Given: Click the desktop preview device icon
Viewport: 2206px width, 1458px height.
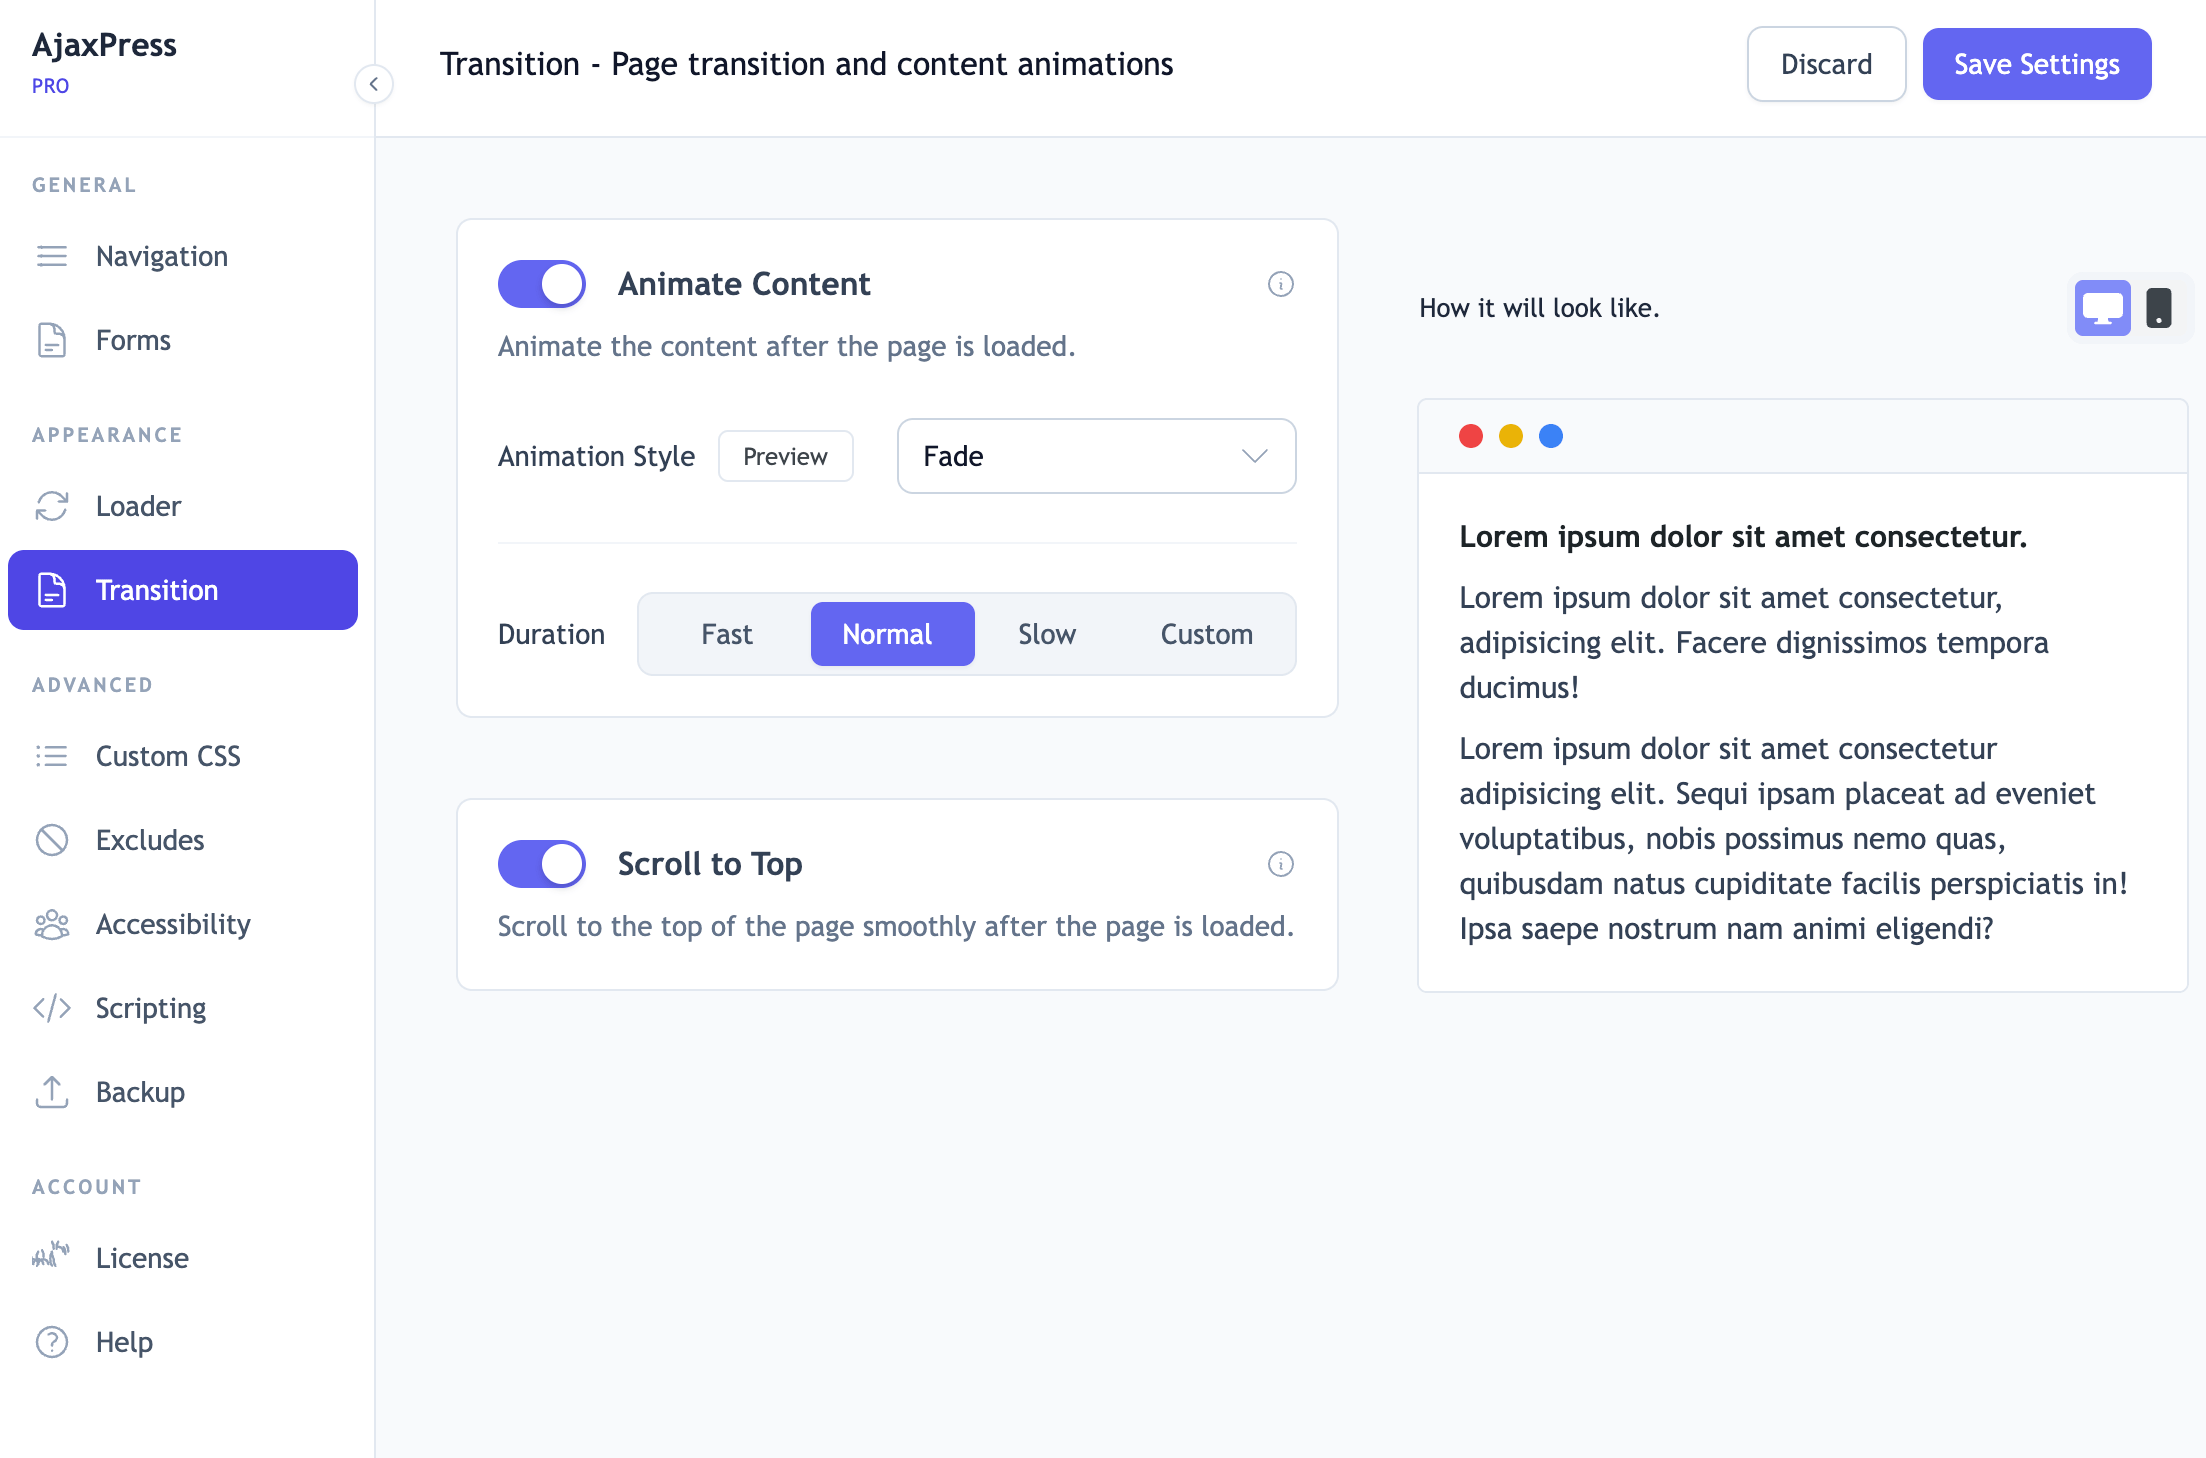Looking at the screenshot, I should click(2102, 308).
